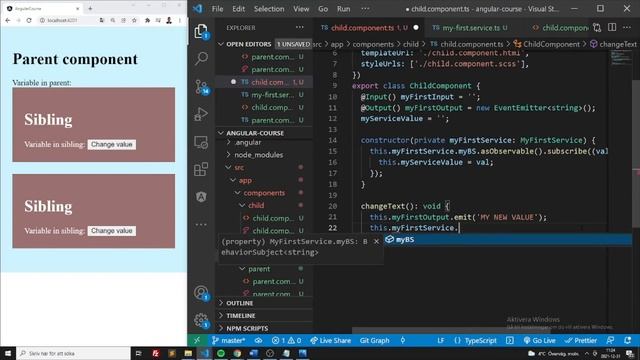Open the feedback icon in status bar
Viewport: 640px width, 360px height.
point(610,340)
